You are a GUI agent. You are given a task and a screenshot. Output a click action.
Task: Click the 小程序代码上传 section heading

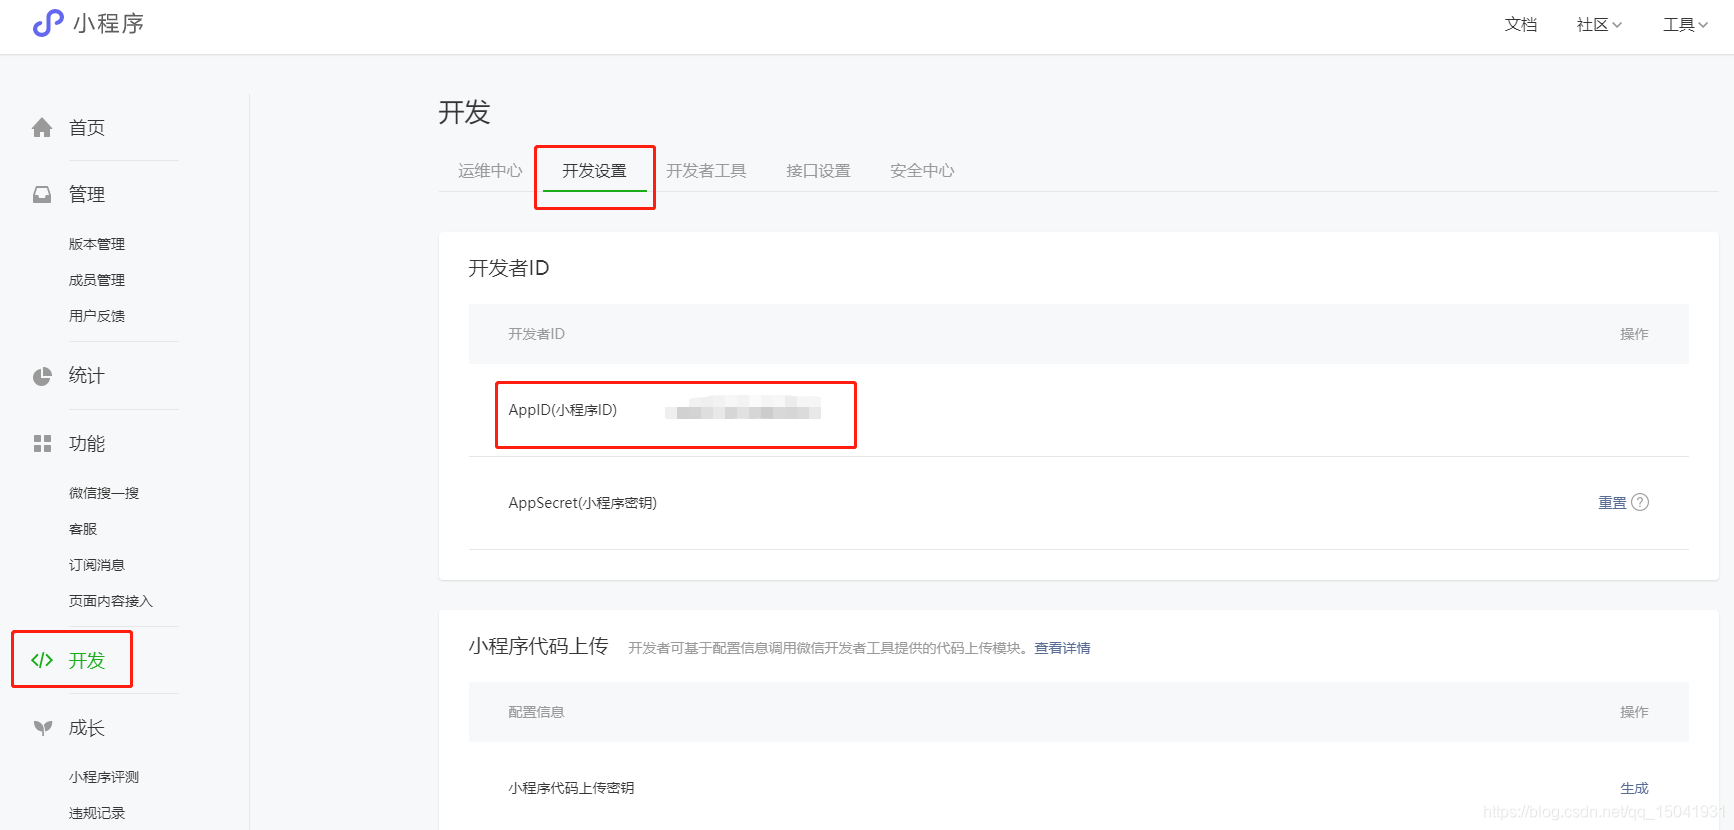538,646
